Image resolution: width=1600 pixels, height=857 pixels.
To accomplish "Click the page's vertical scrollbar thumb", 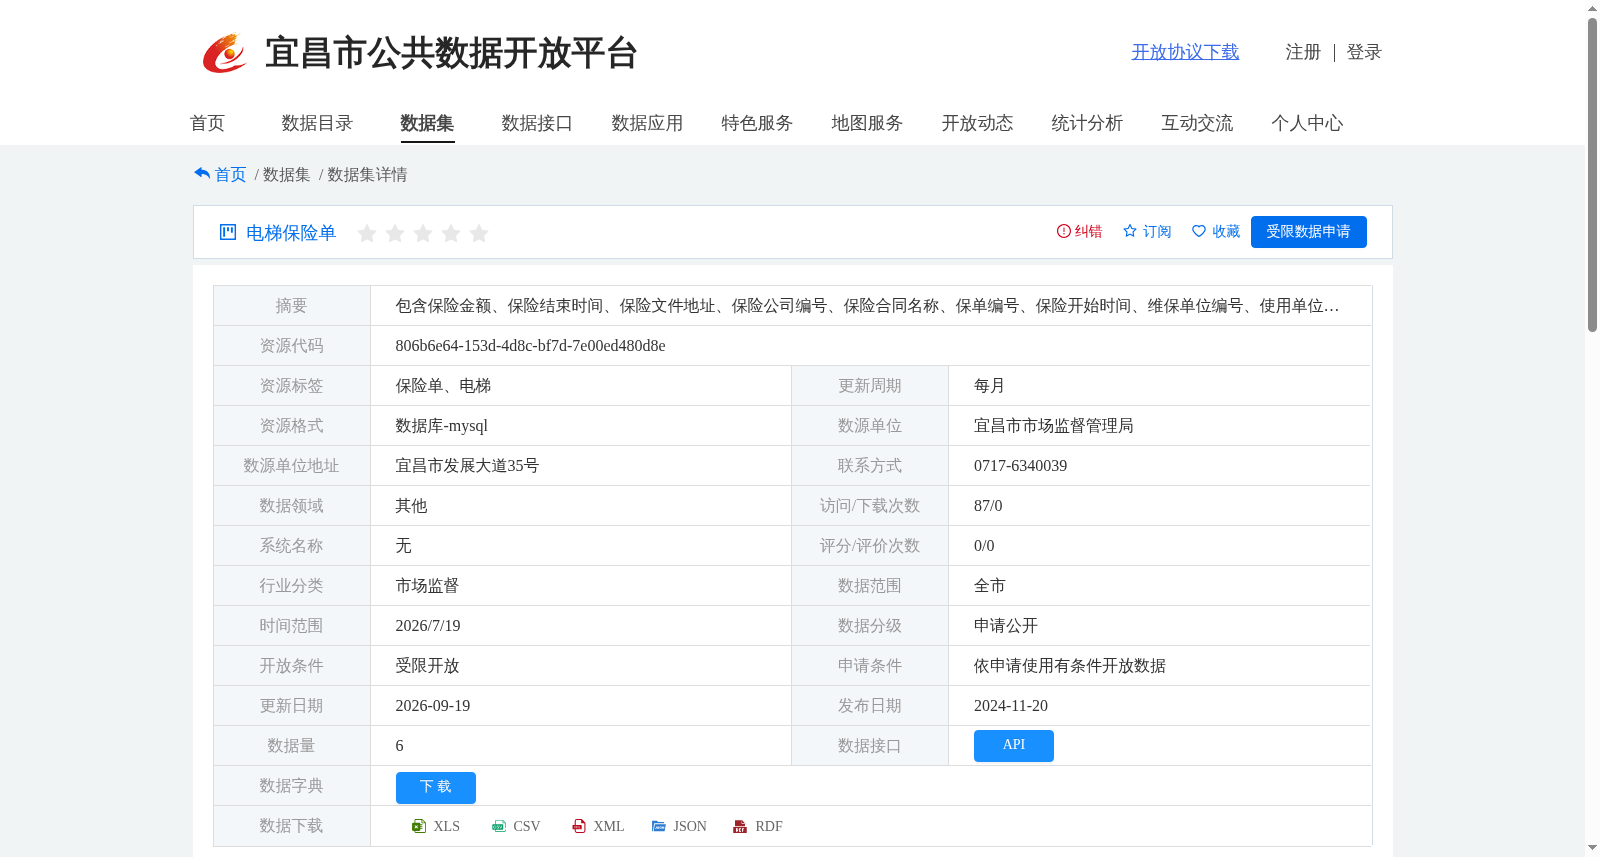I will [x=1592, y=174].
